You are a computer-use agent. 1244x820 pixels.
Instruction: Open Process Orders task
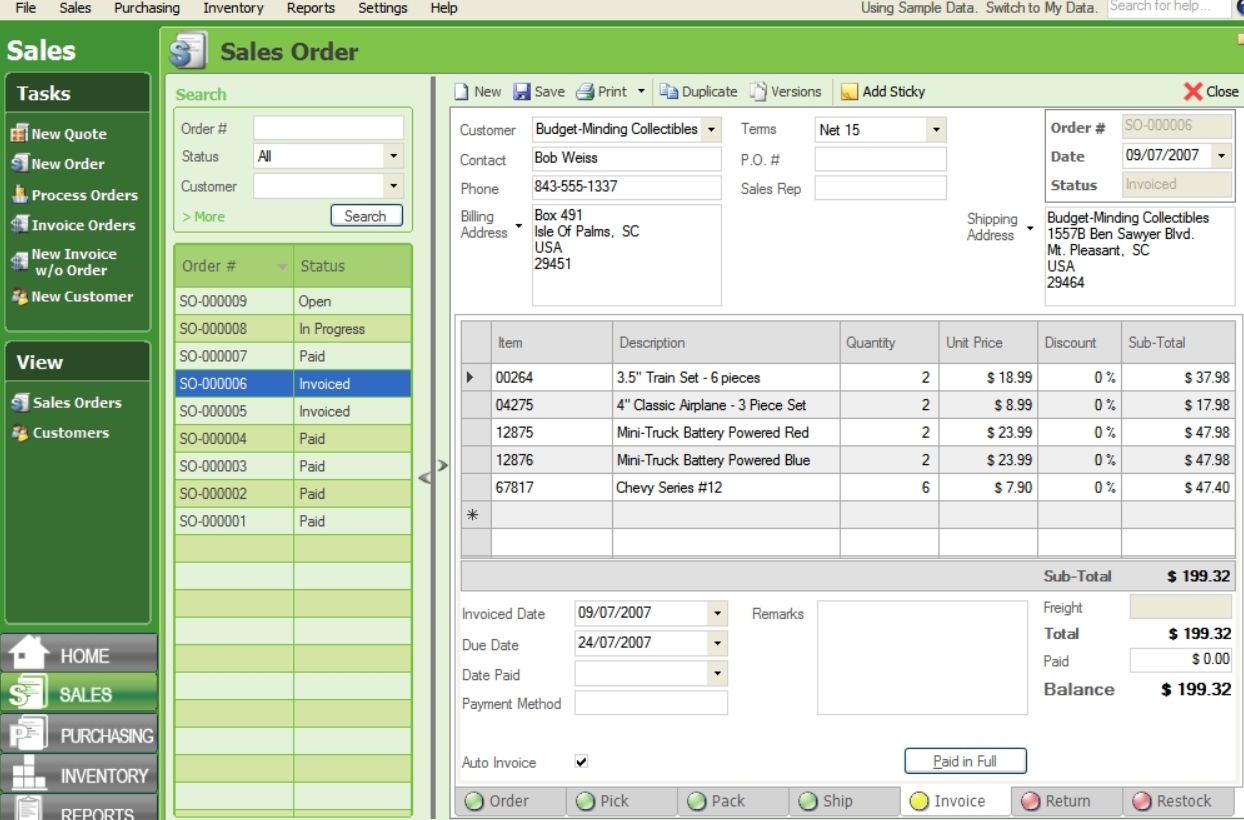74,195
